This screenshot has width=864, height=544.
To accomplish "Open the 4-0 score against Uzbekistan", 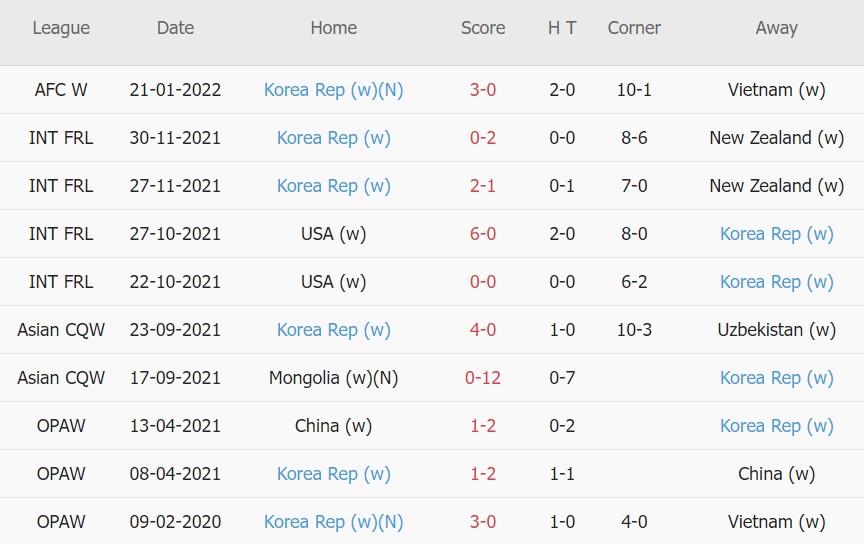I will click(x=483, y=330).
